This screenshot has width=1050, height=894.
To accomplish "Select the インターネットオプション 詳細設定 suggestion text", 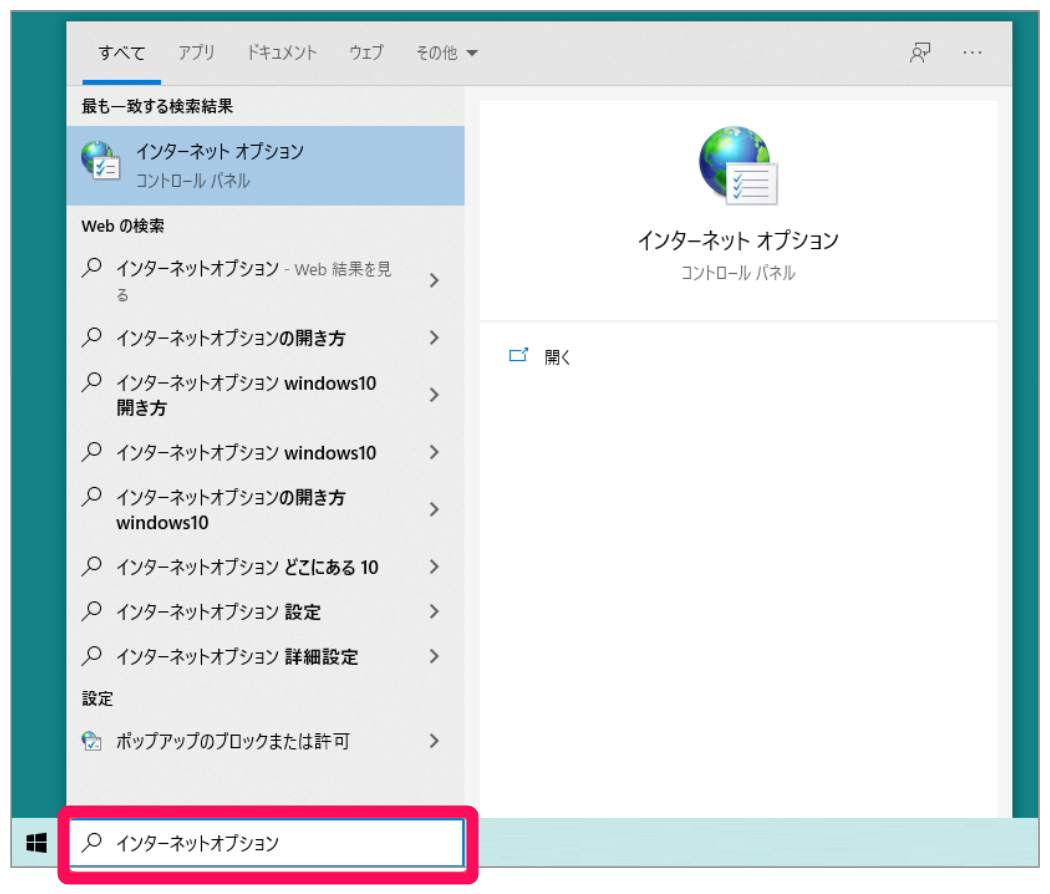I will tap(237, 656).
